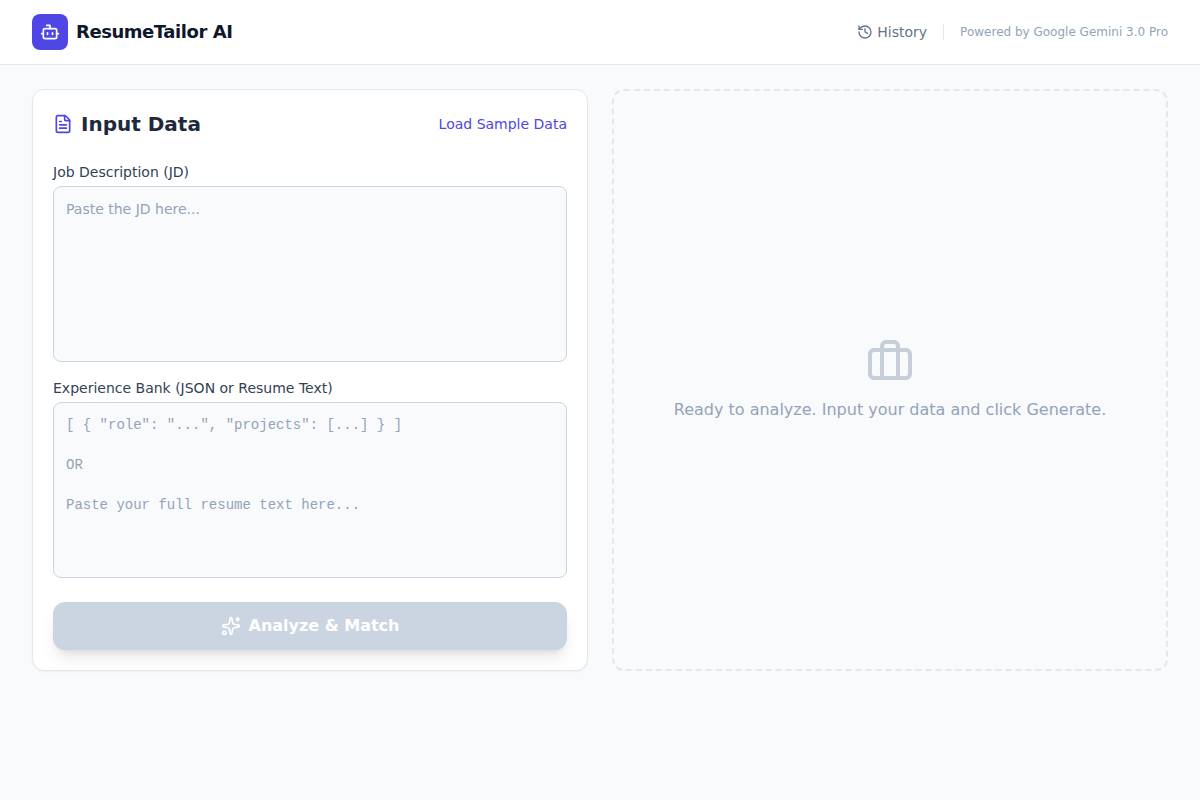The image size is (1200, 800).
Task: Click inside the Job Description textarea
Action: 309,273
